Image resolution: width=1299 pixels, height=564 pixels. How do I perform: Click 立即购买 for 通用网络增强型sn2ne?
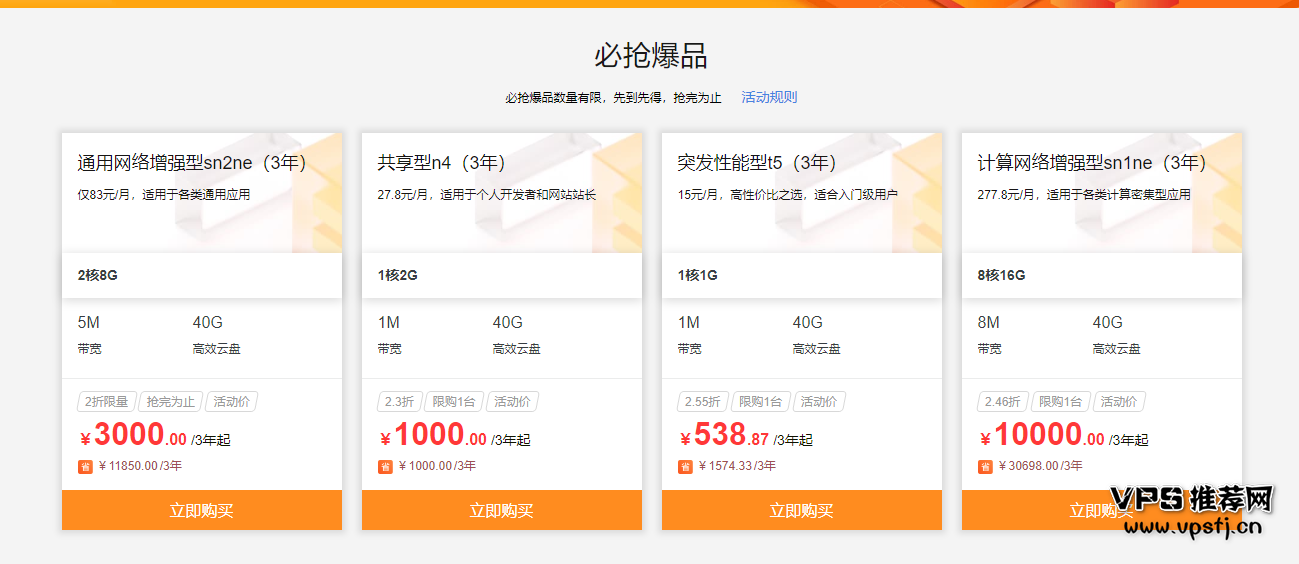(202, 510)
